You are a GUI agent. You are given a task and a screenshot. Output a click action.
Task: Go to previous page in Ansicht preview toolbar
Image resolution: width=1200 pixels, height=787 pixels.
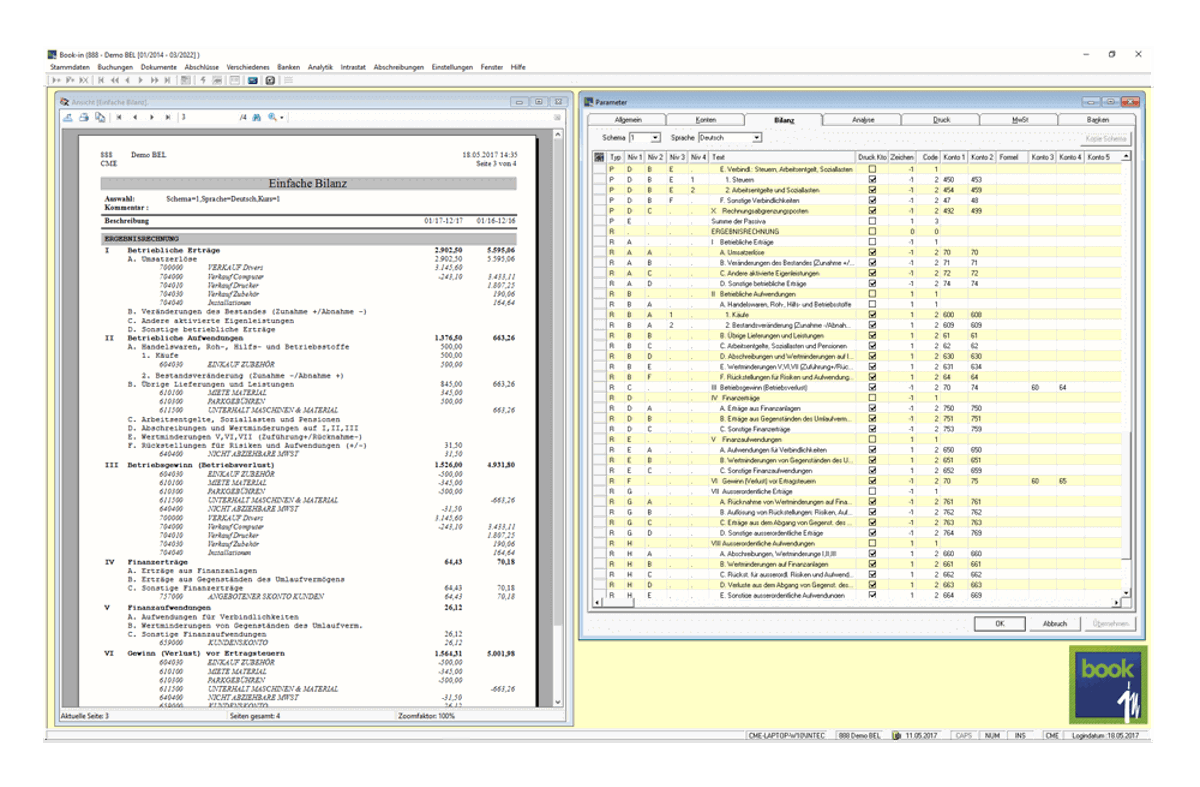coord(135,117)
